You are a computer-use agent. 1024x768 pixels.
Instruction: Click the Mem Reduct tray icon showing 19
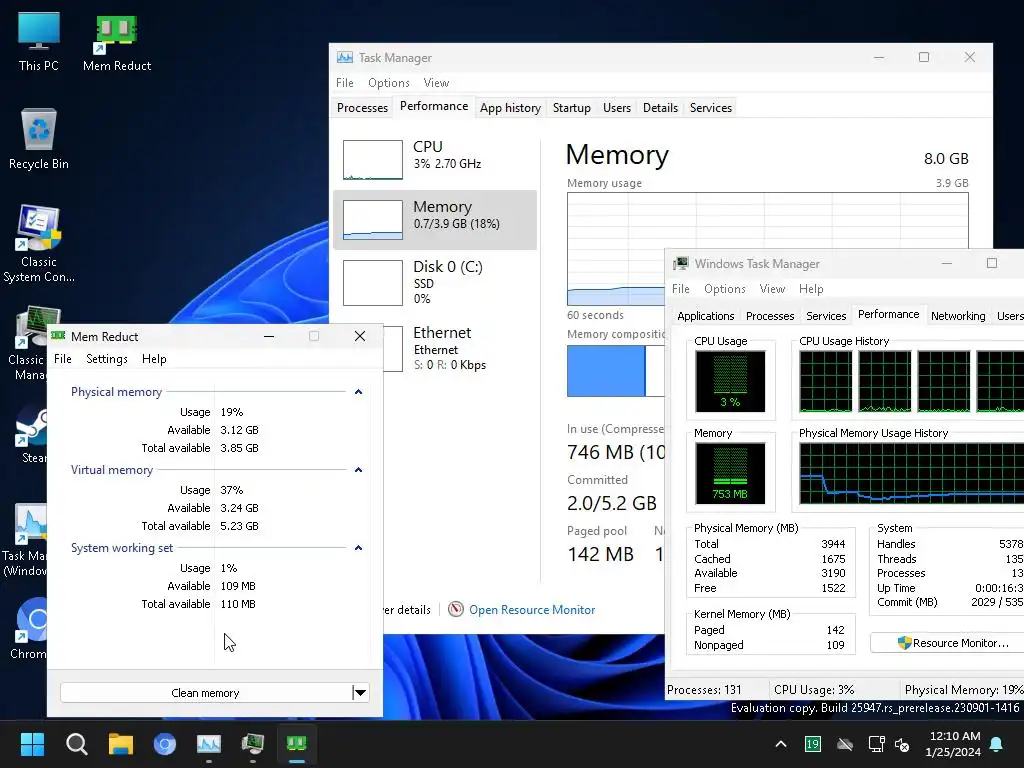(x=812, y=744)
